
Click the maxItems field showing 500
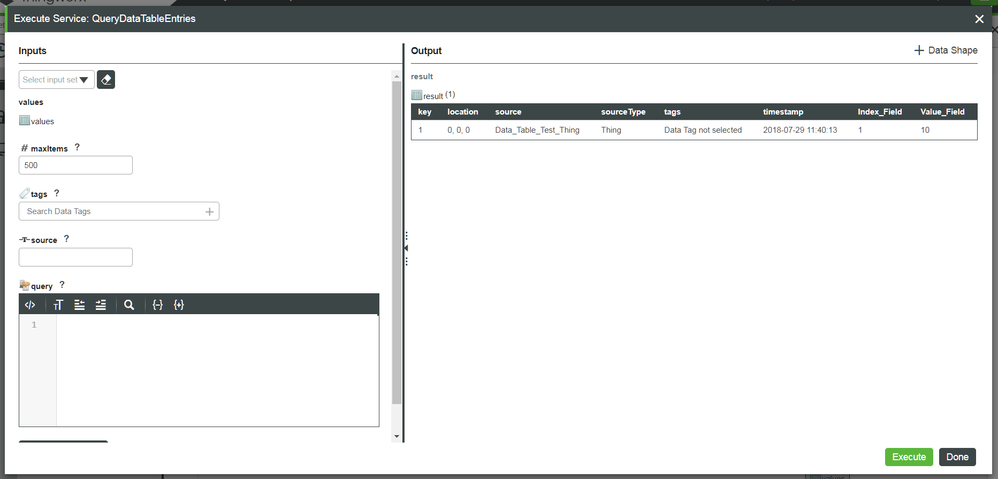[76, 165]
